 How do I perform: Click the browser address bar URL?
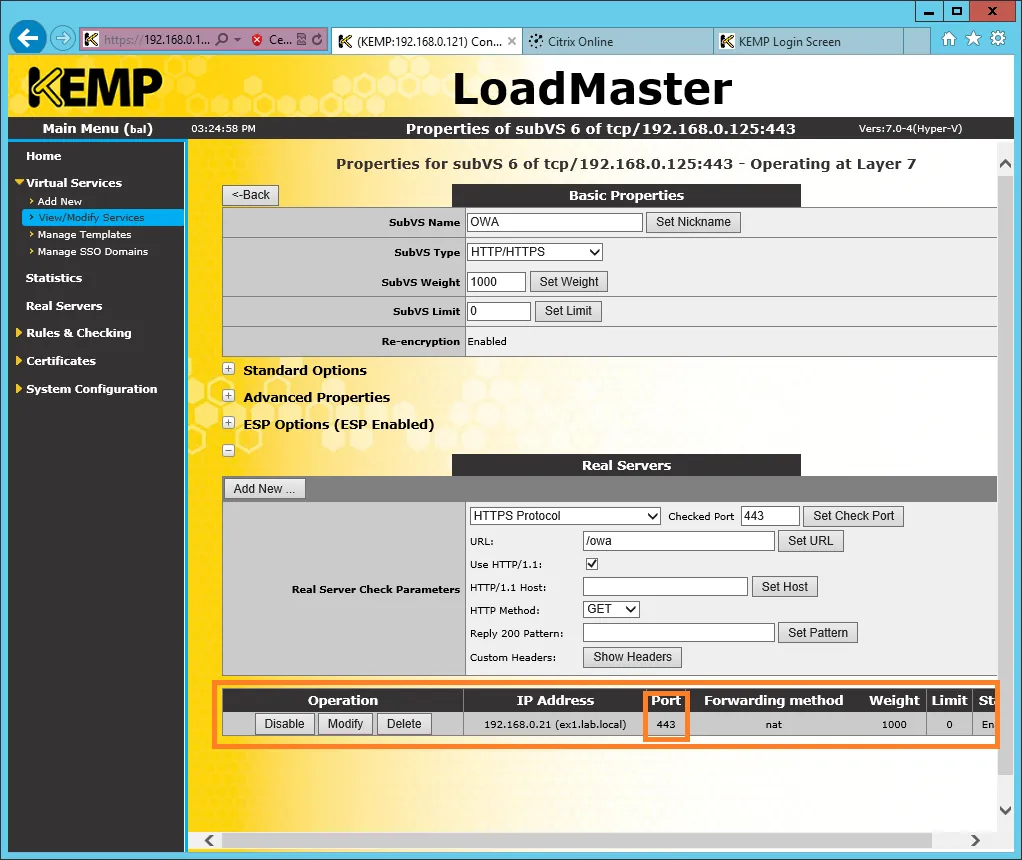[156, 40]
